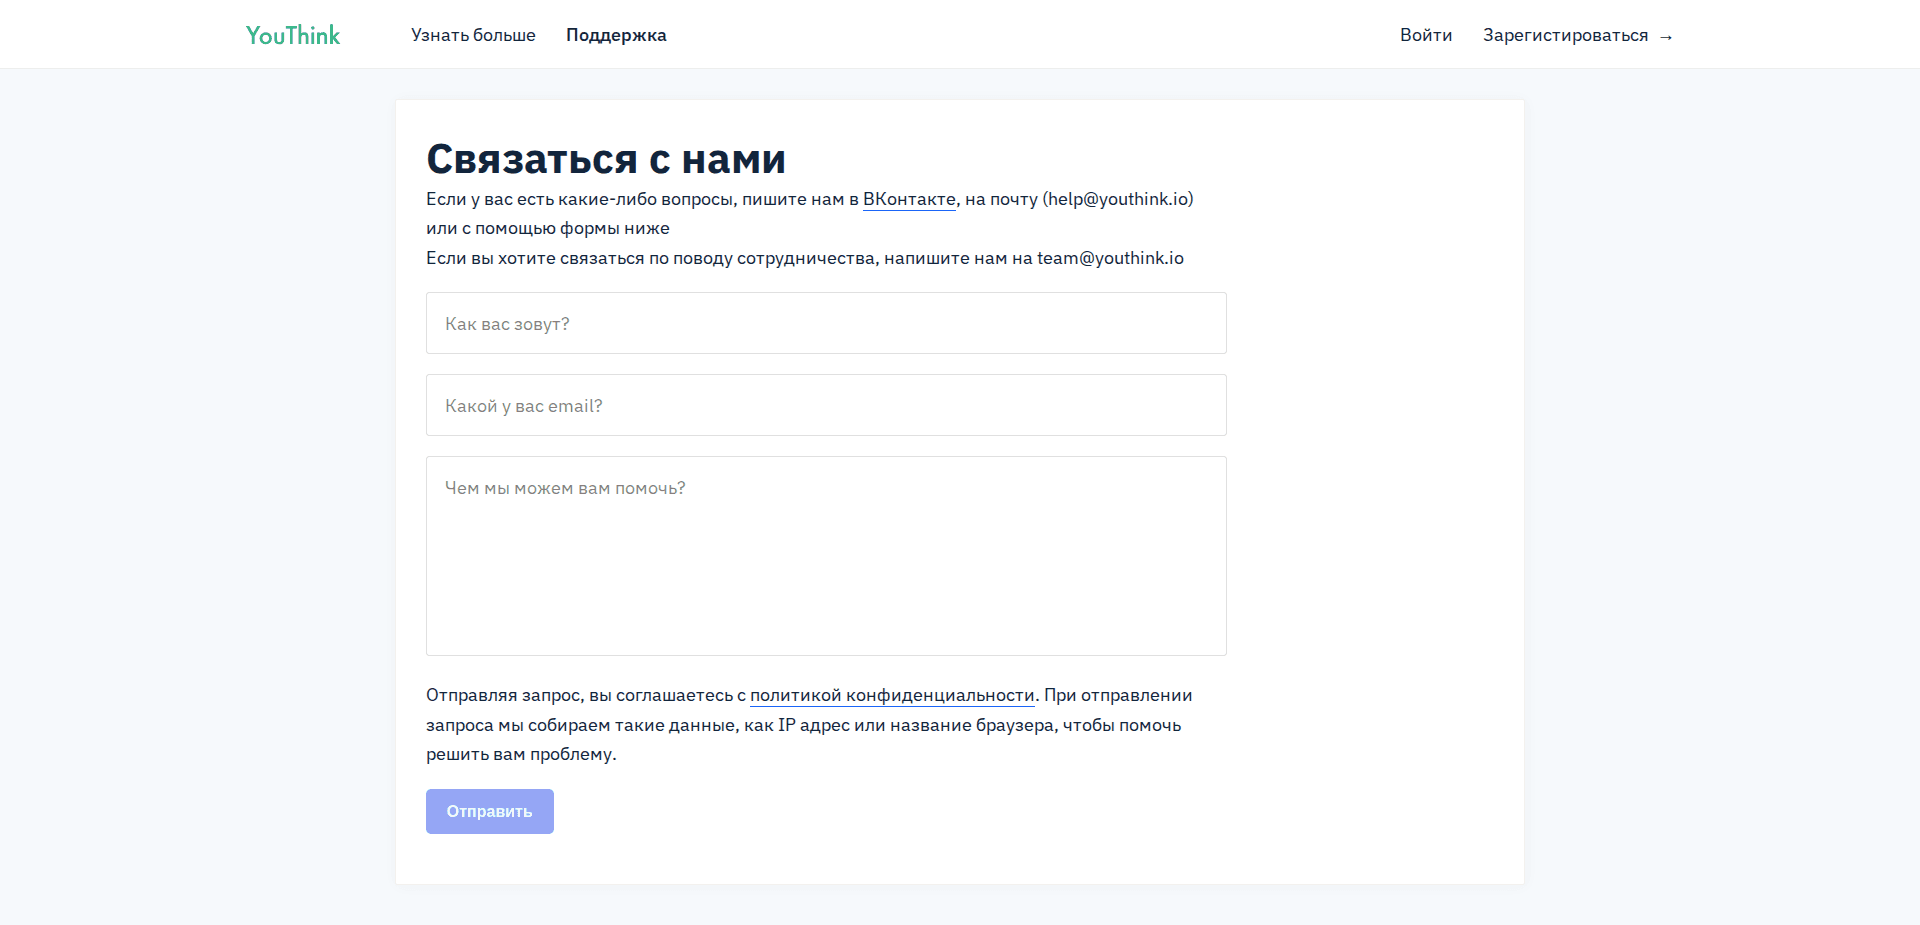Click Войти to sign in
This screenshot has height=925, width=1920.
pos(1426,34)
